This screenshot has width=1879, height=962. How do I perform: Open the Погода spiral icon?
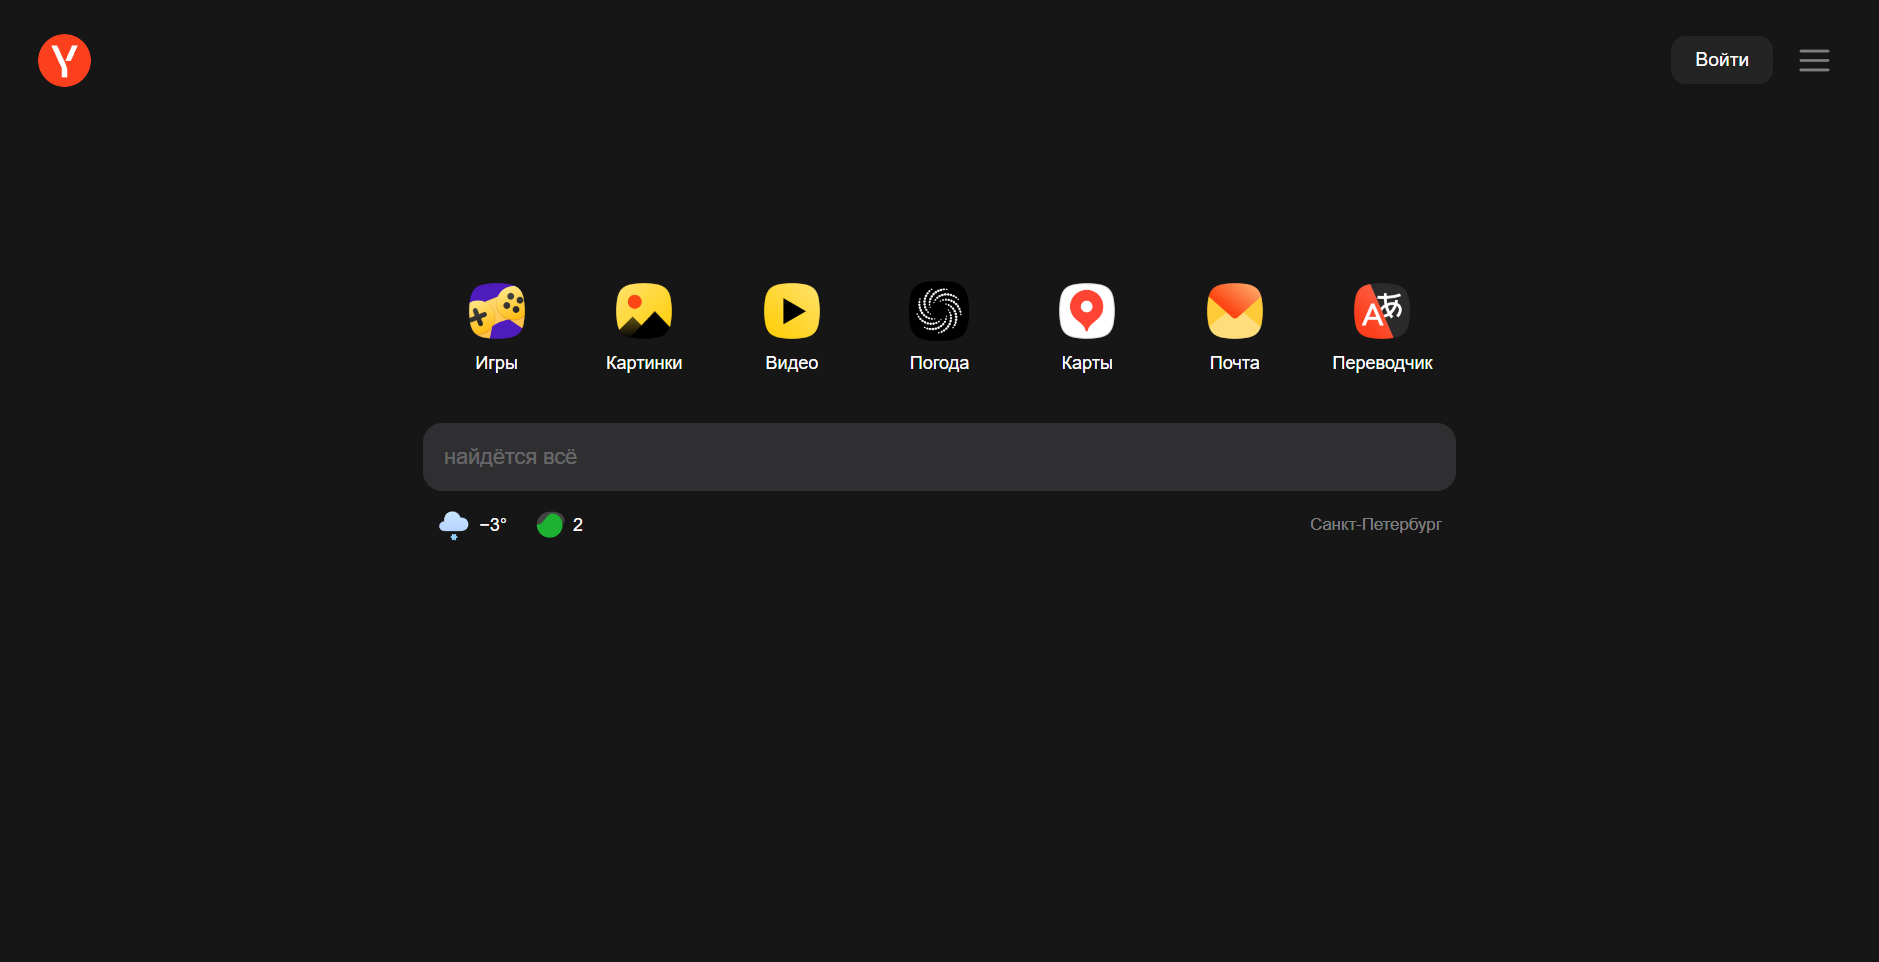click(x=939, y=311)
